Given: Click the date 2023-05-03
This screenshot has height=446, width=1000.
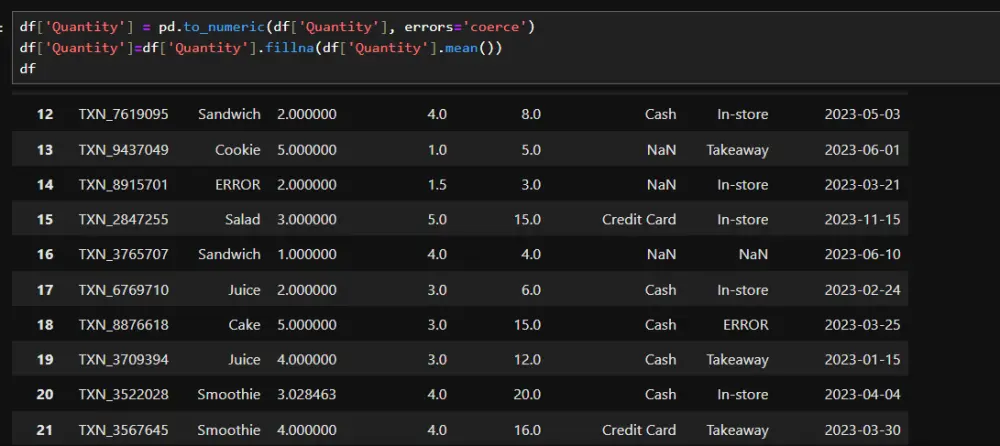Looking at the screenshot, I should [x=862, y=114].
